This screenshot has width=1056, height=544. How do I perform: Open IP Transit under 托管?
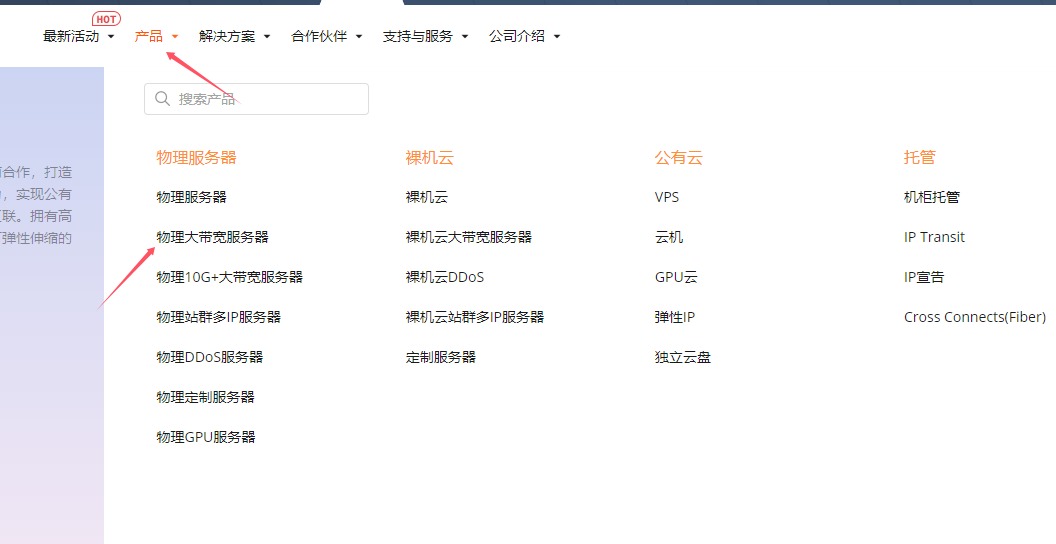point(934,237)
